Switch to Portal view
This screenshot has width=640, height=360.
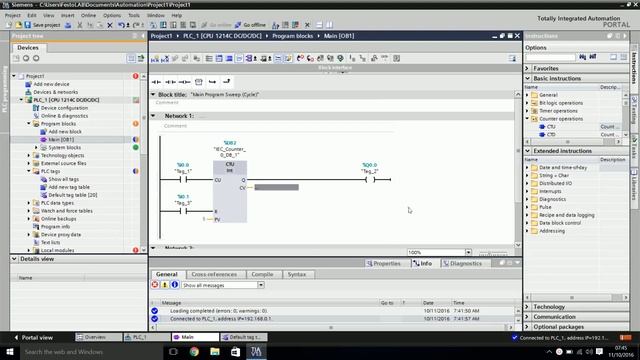click(x=33, y=338)
